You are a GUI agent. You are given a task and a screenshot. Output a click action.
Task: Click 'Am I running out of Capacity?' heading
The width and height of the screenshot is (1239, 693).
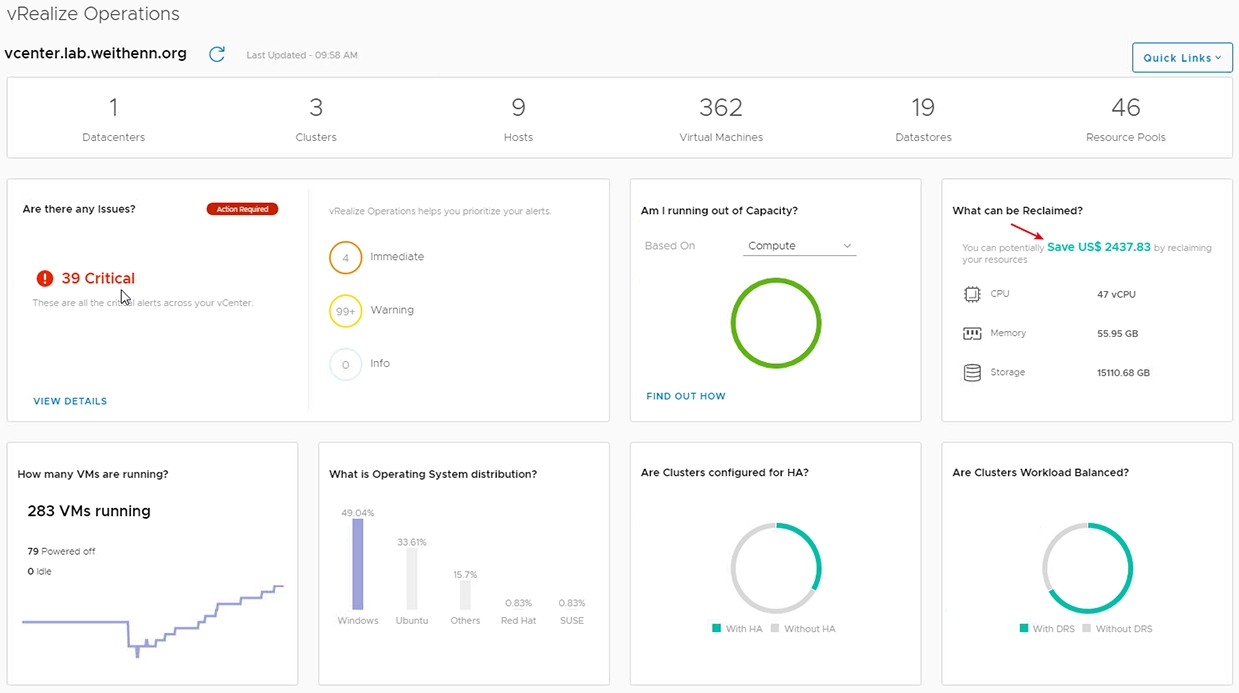pyautogui.click(x=719, y=211)
